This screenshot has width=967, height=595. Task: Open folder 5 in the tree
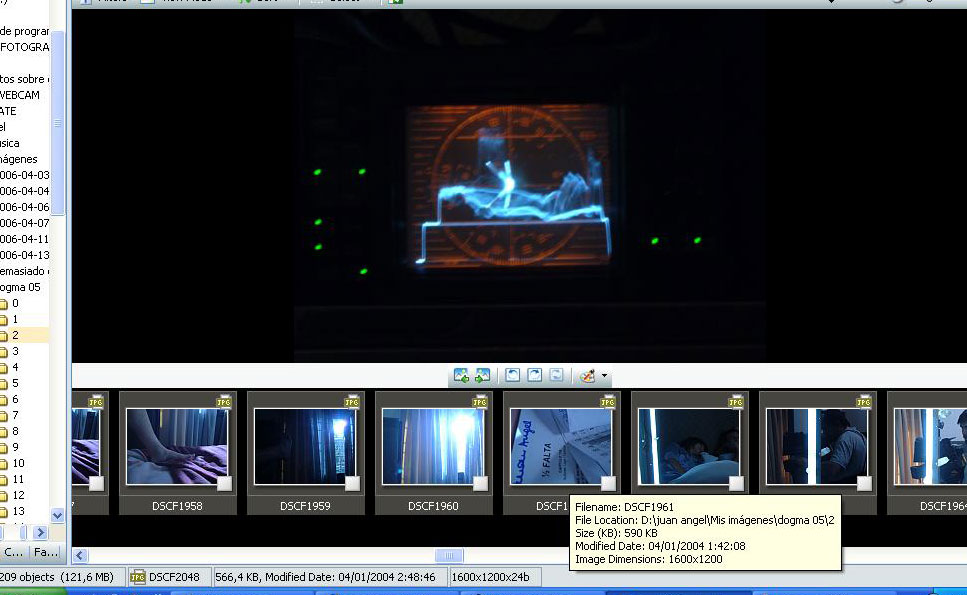[x=15, y=384]
